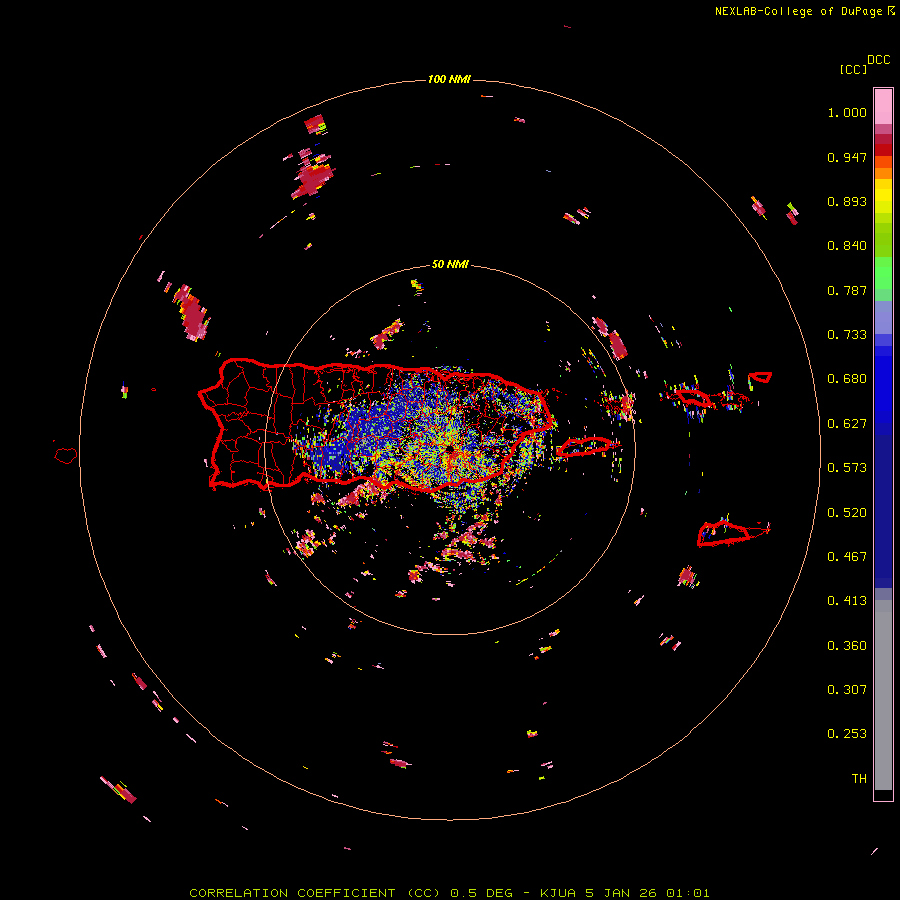Click the 0.520 scale value
The width and height of the screenshot is (900, 900).
pyautogui.click(x=847, y=513)
